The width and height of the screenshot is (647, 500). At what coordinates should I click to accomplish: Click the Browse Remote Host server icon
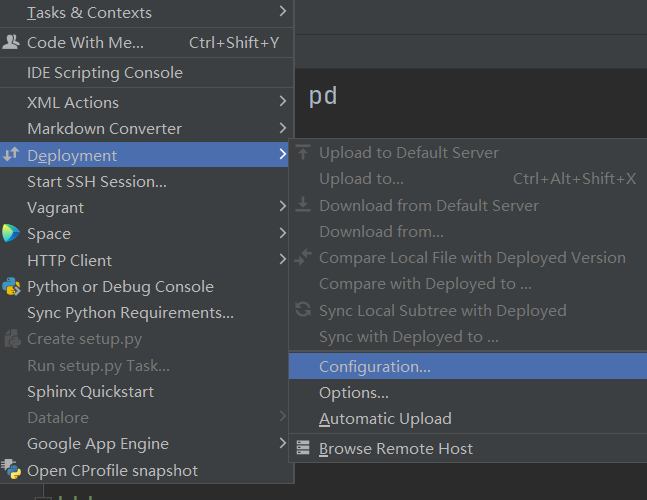pyautogui.click(x=304, y=449)
